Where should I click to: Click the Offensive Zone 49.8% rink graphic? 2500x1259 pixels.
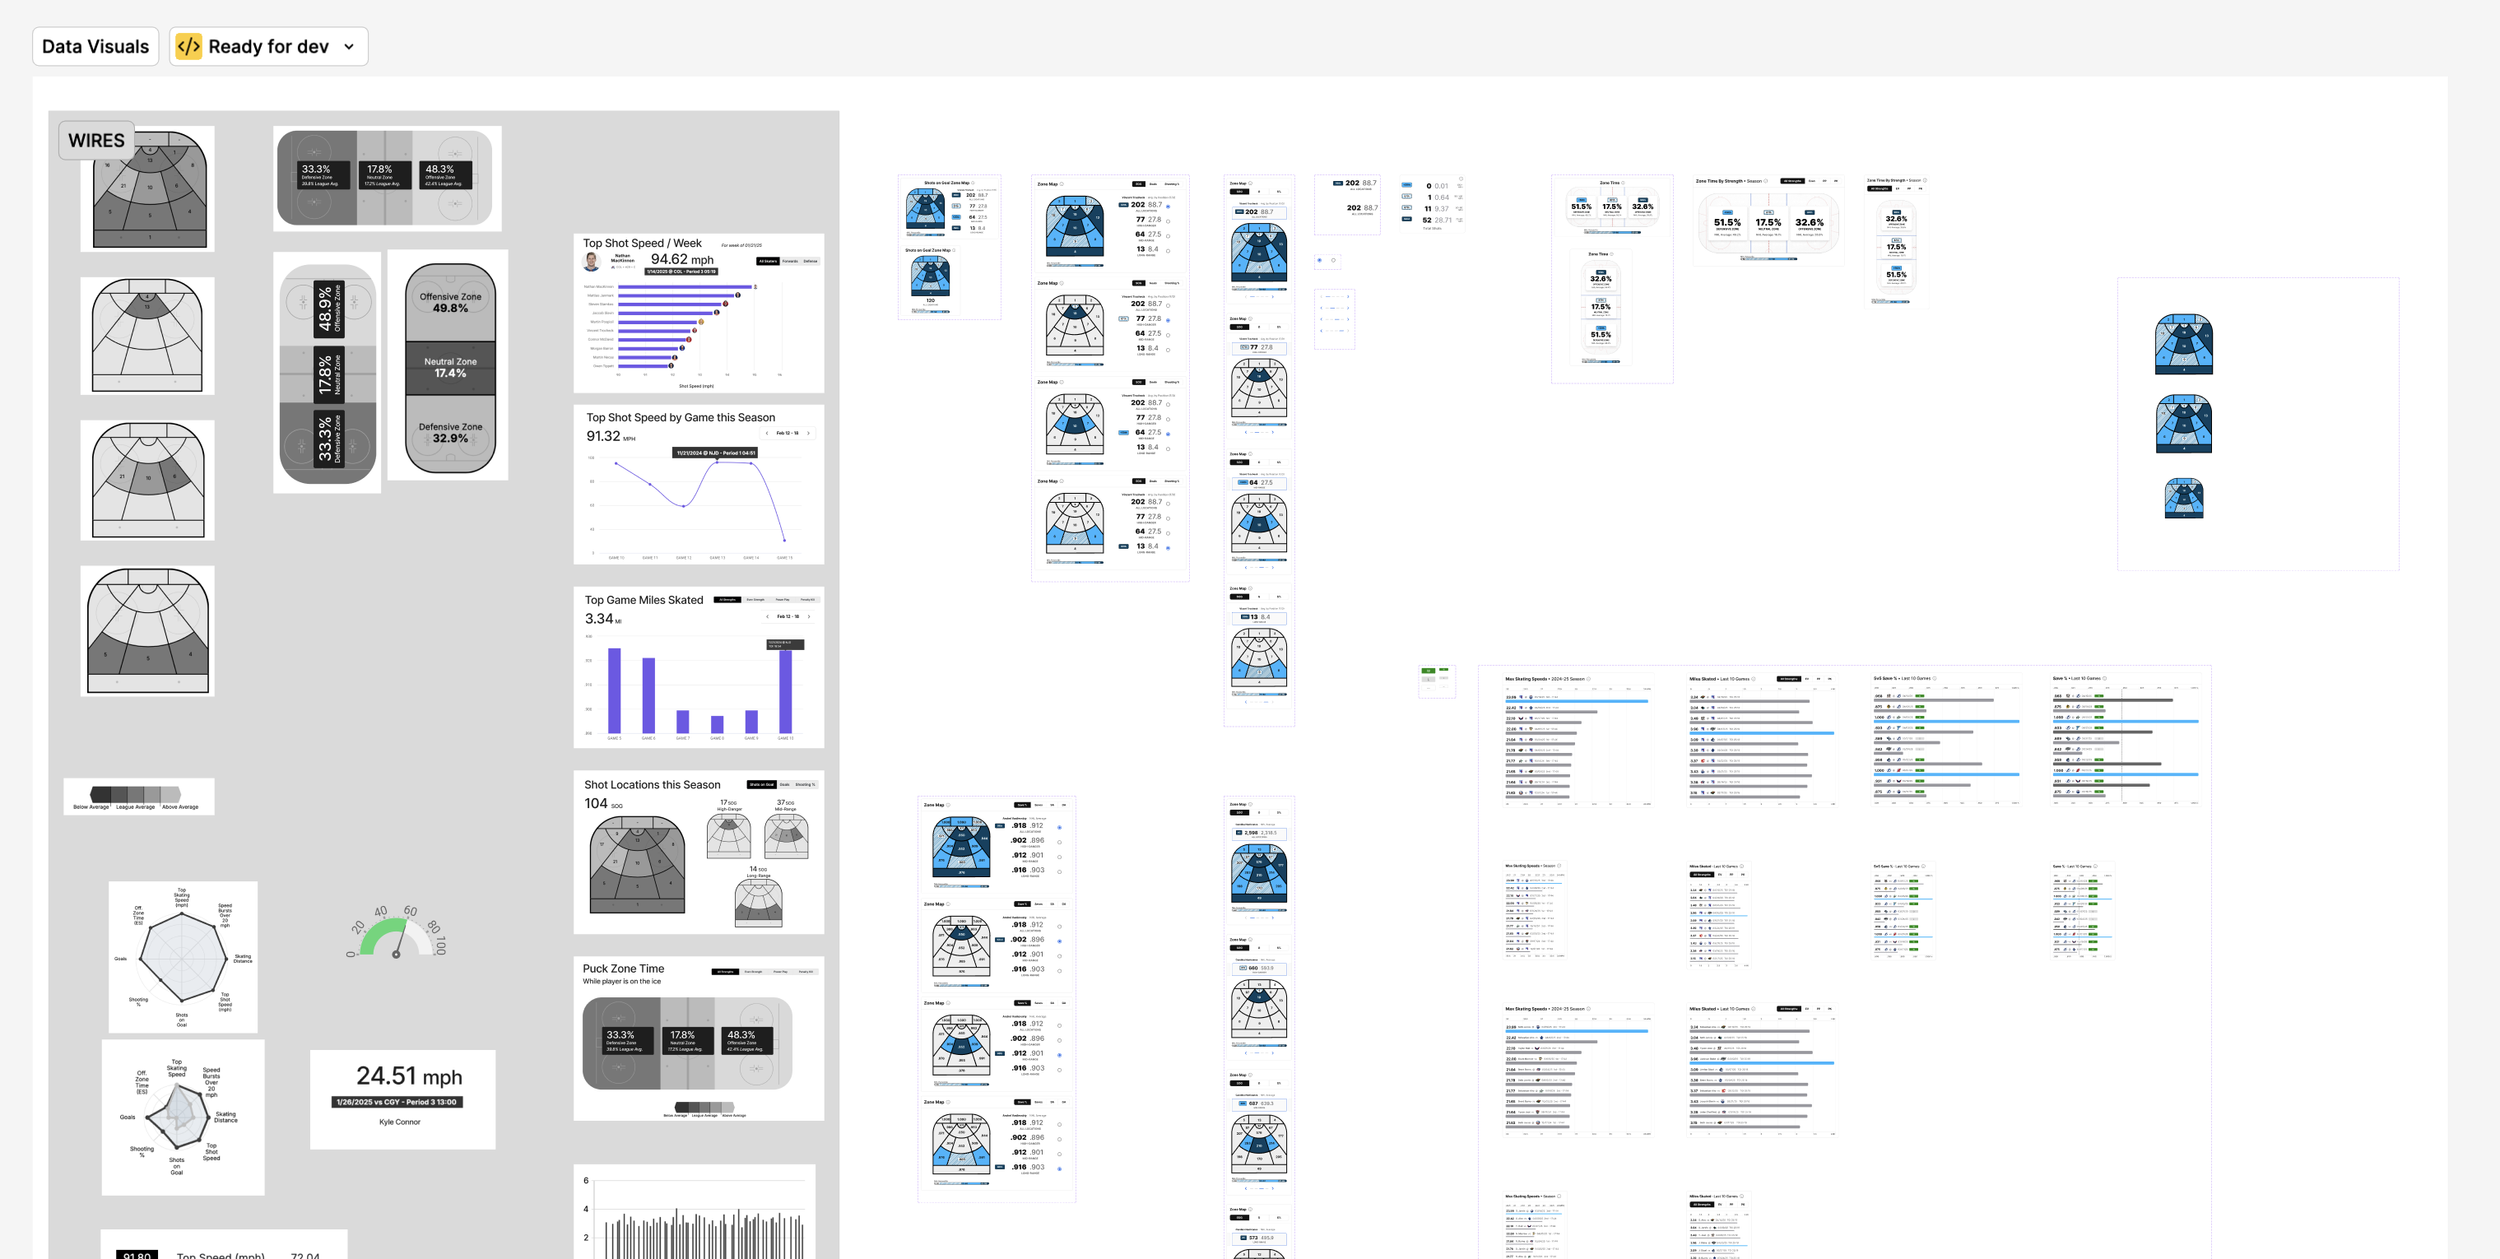[x=449, y=367]
